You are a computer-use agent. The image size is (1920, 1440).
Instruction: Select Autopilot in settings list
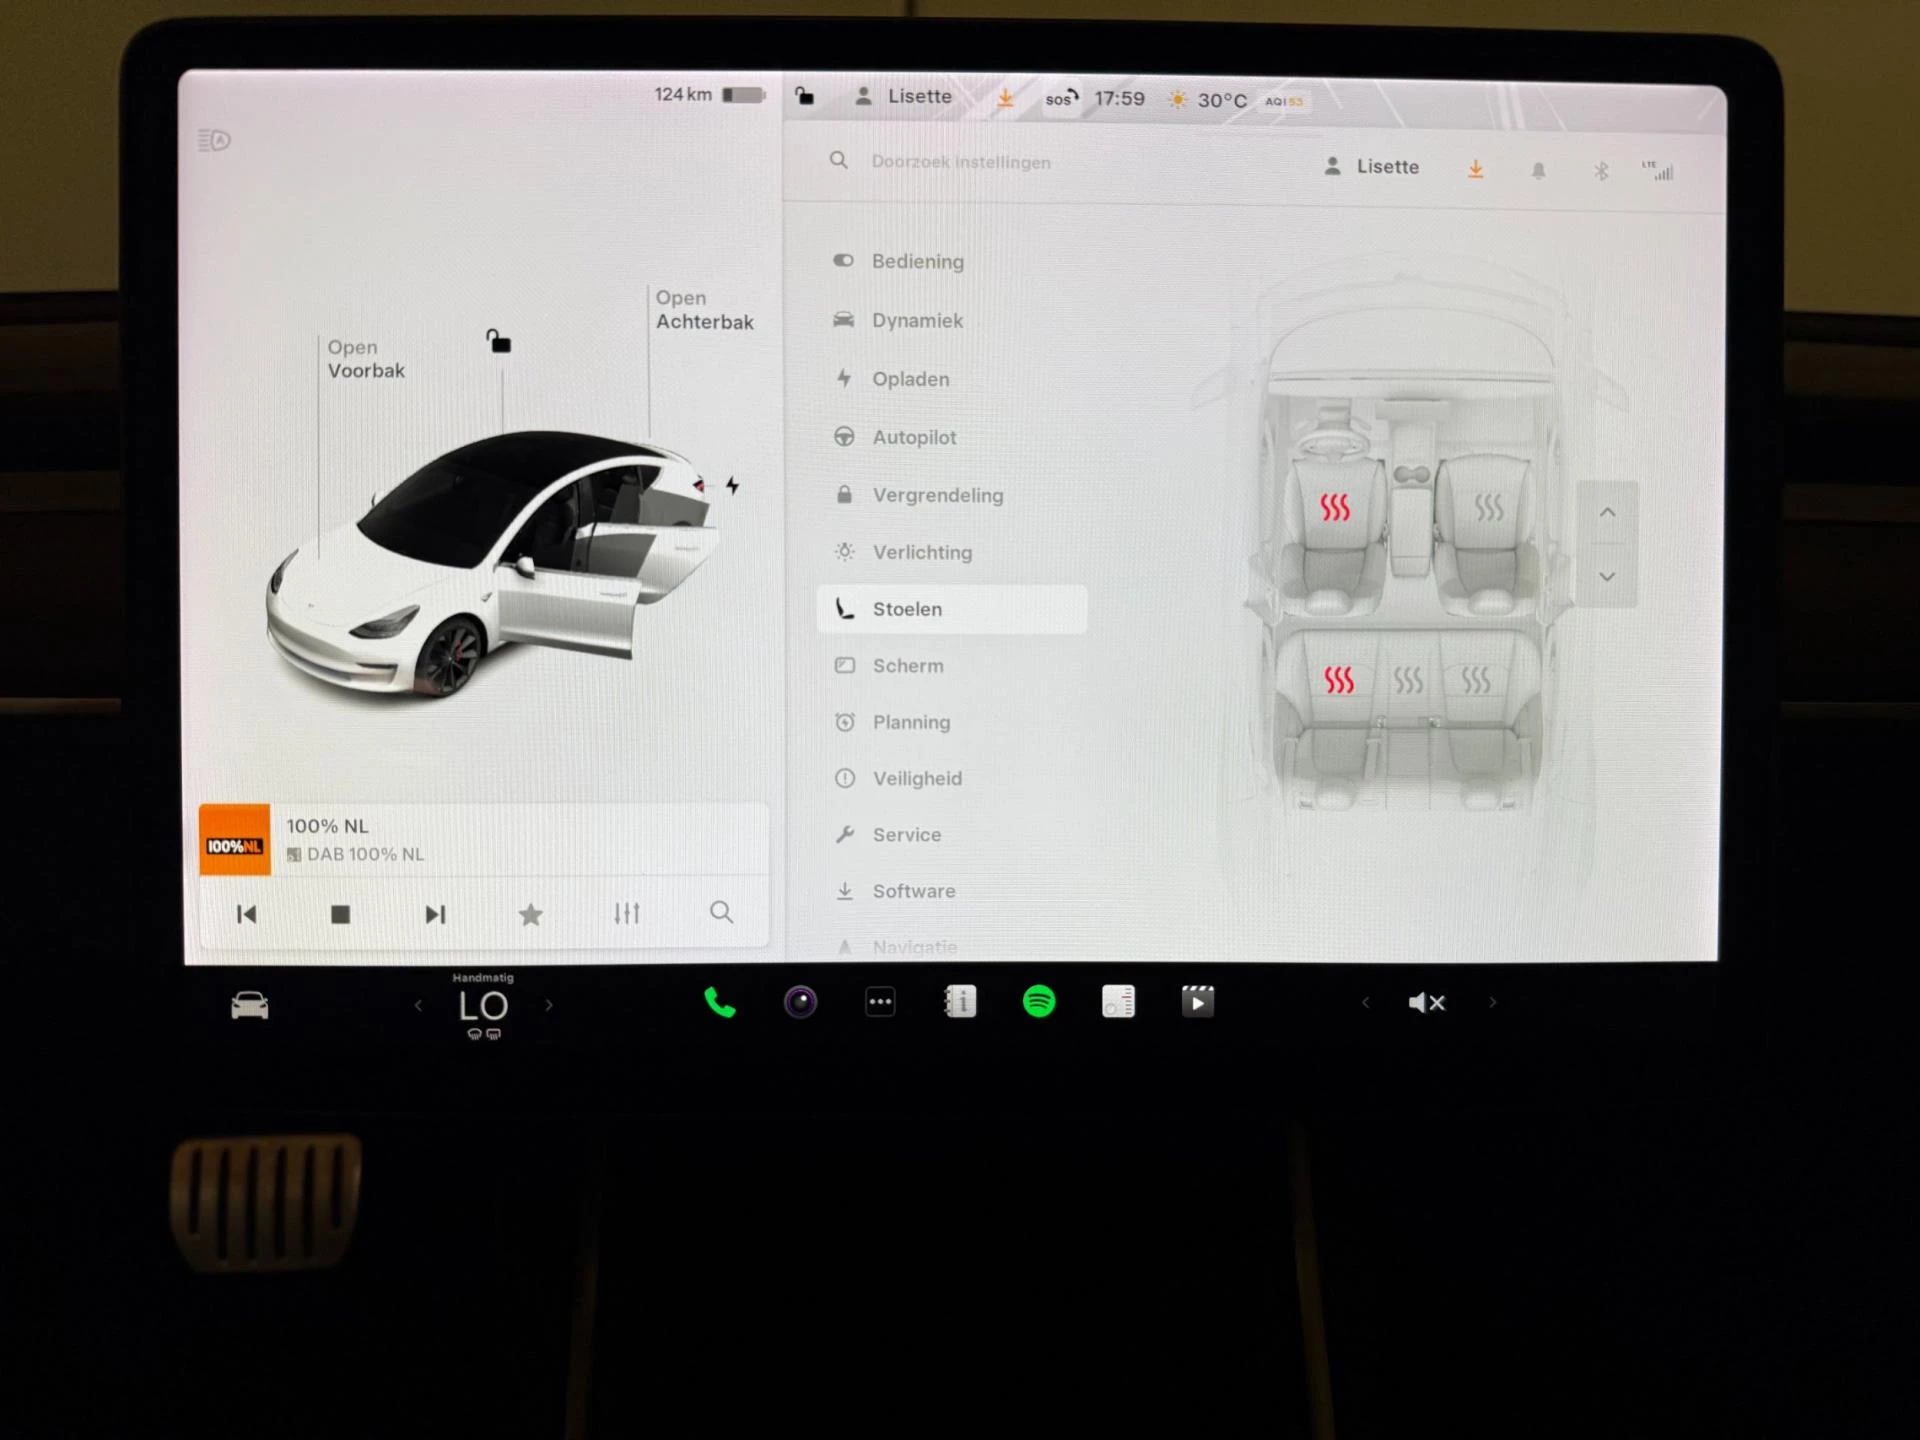913,437
